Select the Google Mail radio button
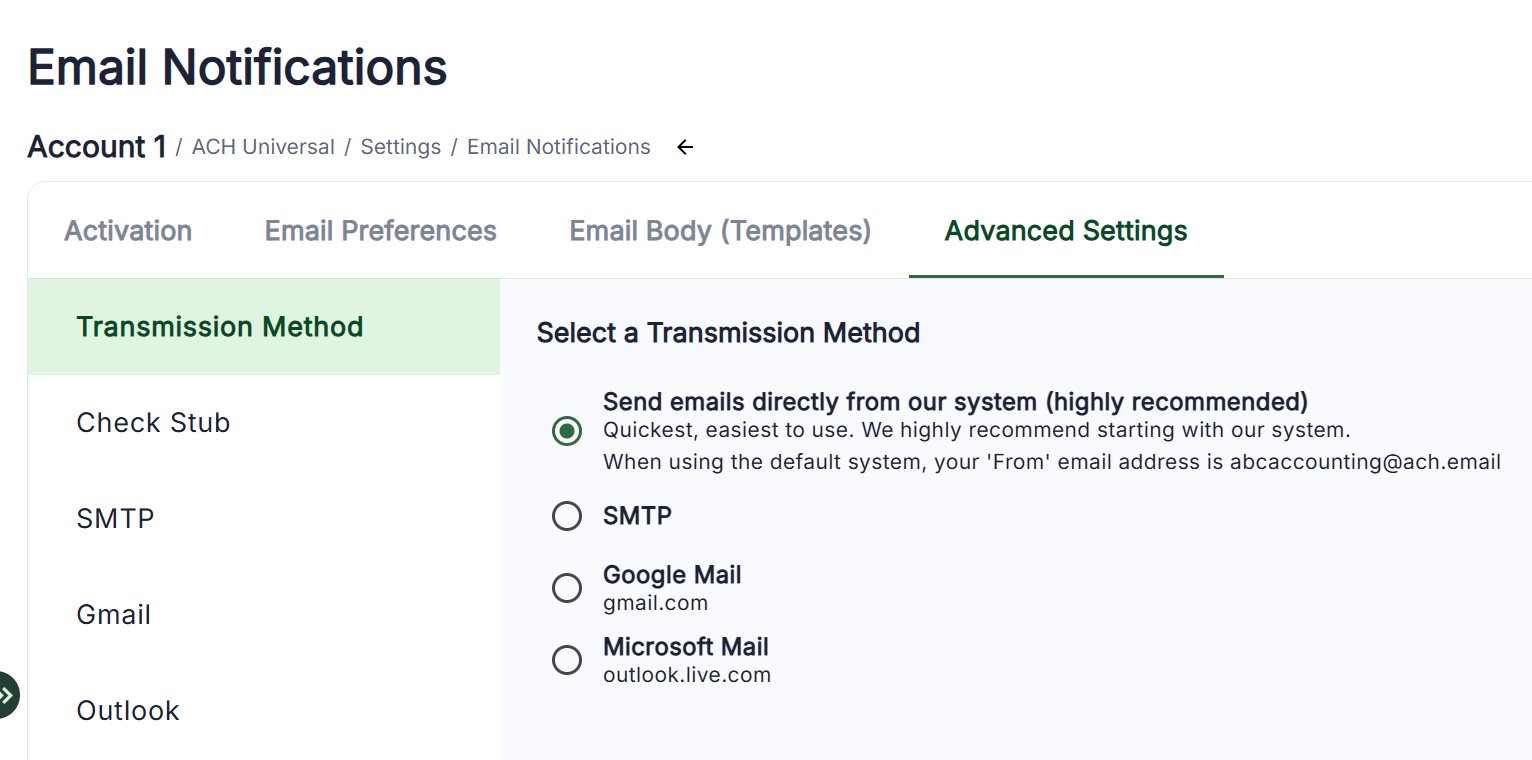 pos(567,588)
